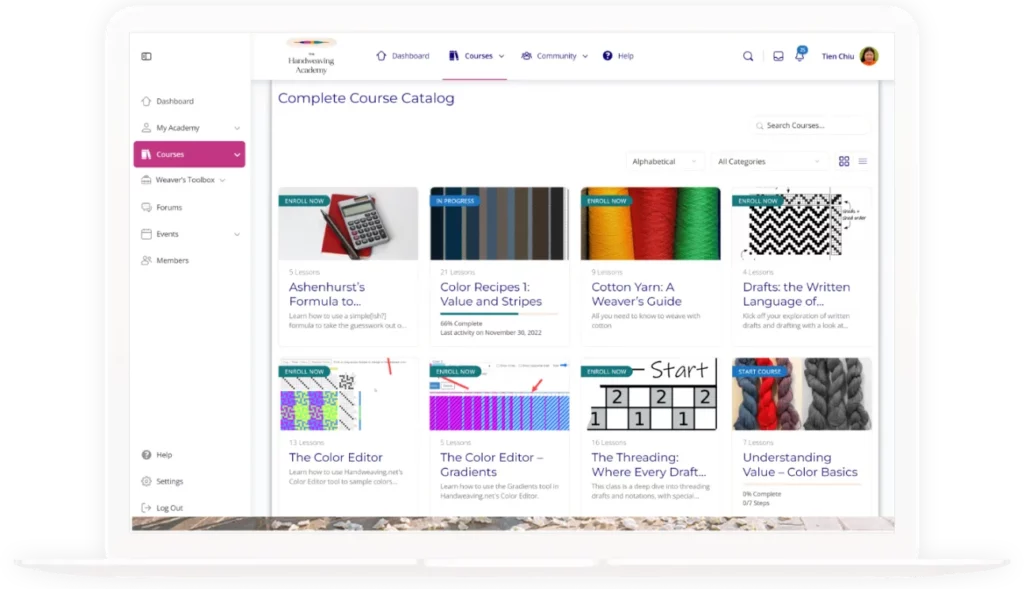Select Dashboard in the top navigation
The width and height of the screenshot is (1024, 589).
pos(403,56)
